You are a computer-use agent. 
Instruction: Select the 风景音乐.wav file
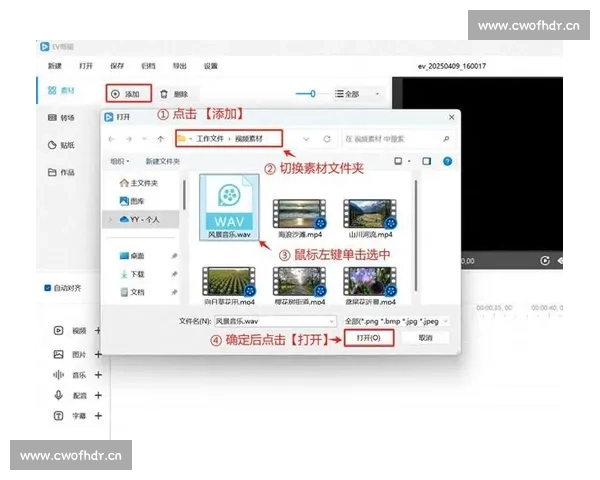[229, 207]
